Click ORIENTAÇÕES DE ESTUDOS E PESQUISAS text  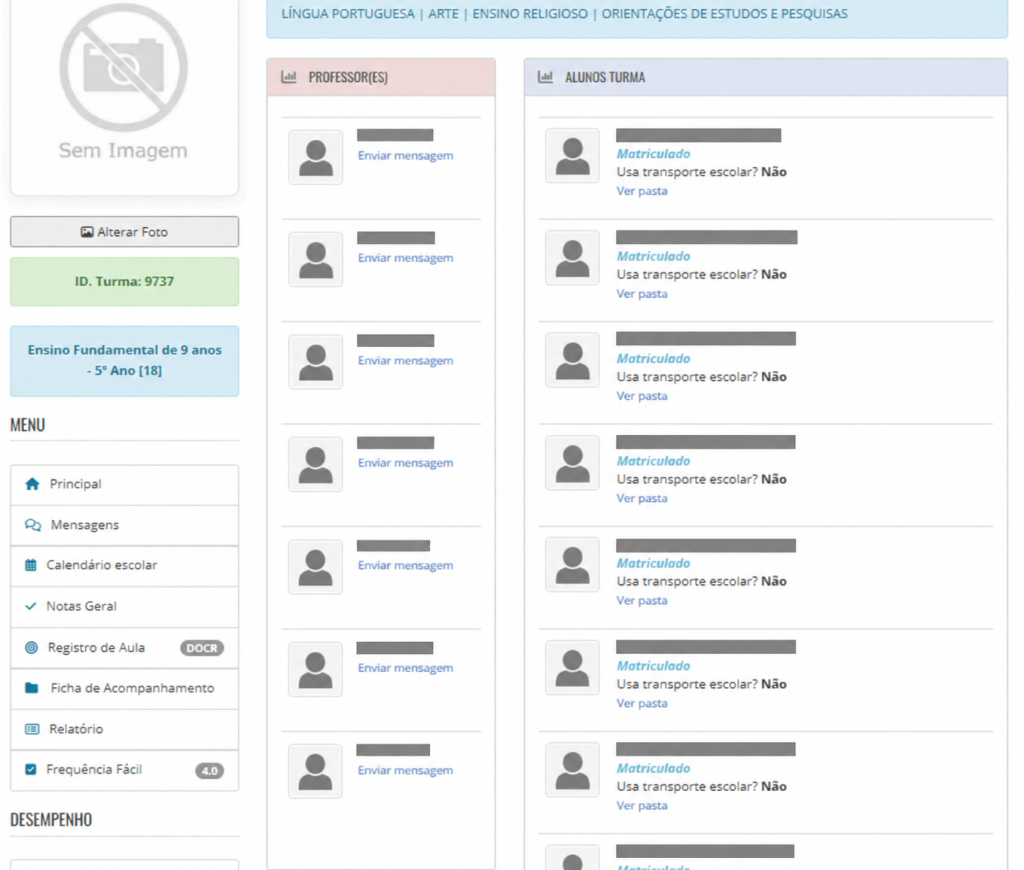pyautogui.click(x=725, y=14)
